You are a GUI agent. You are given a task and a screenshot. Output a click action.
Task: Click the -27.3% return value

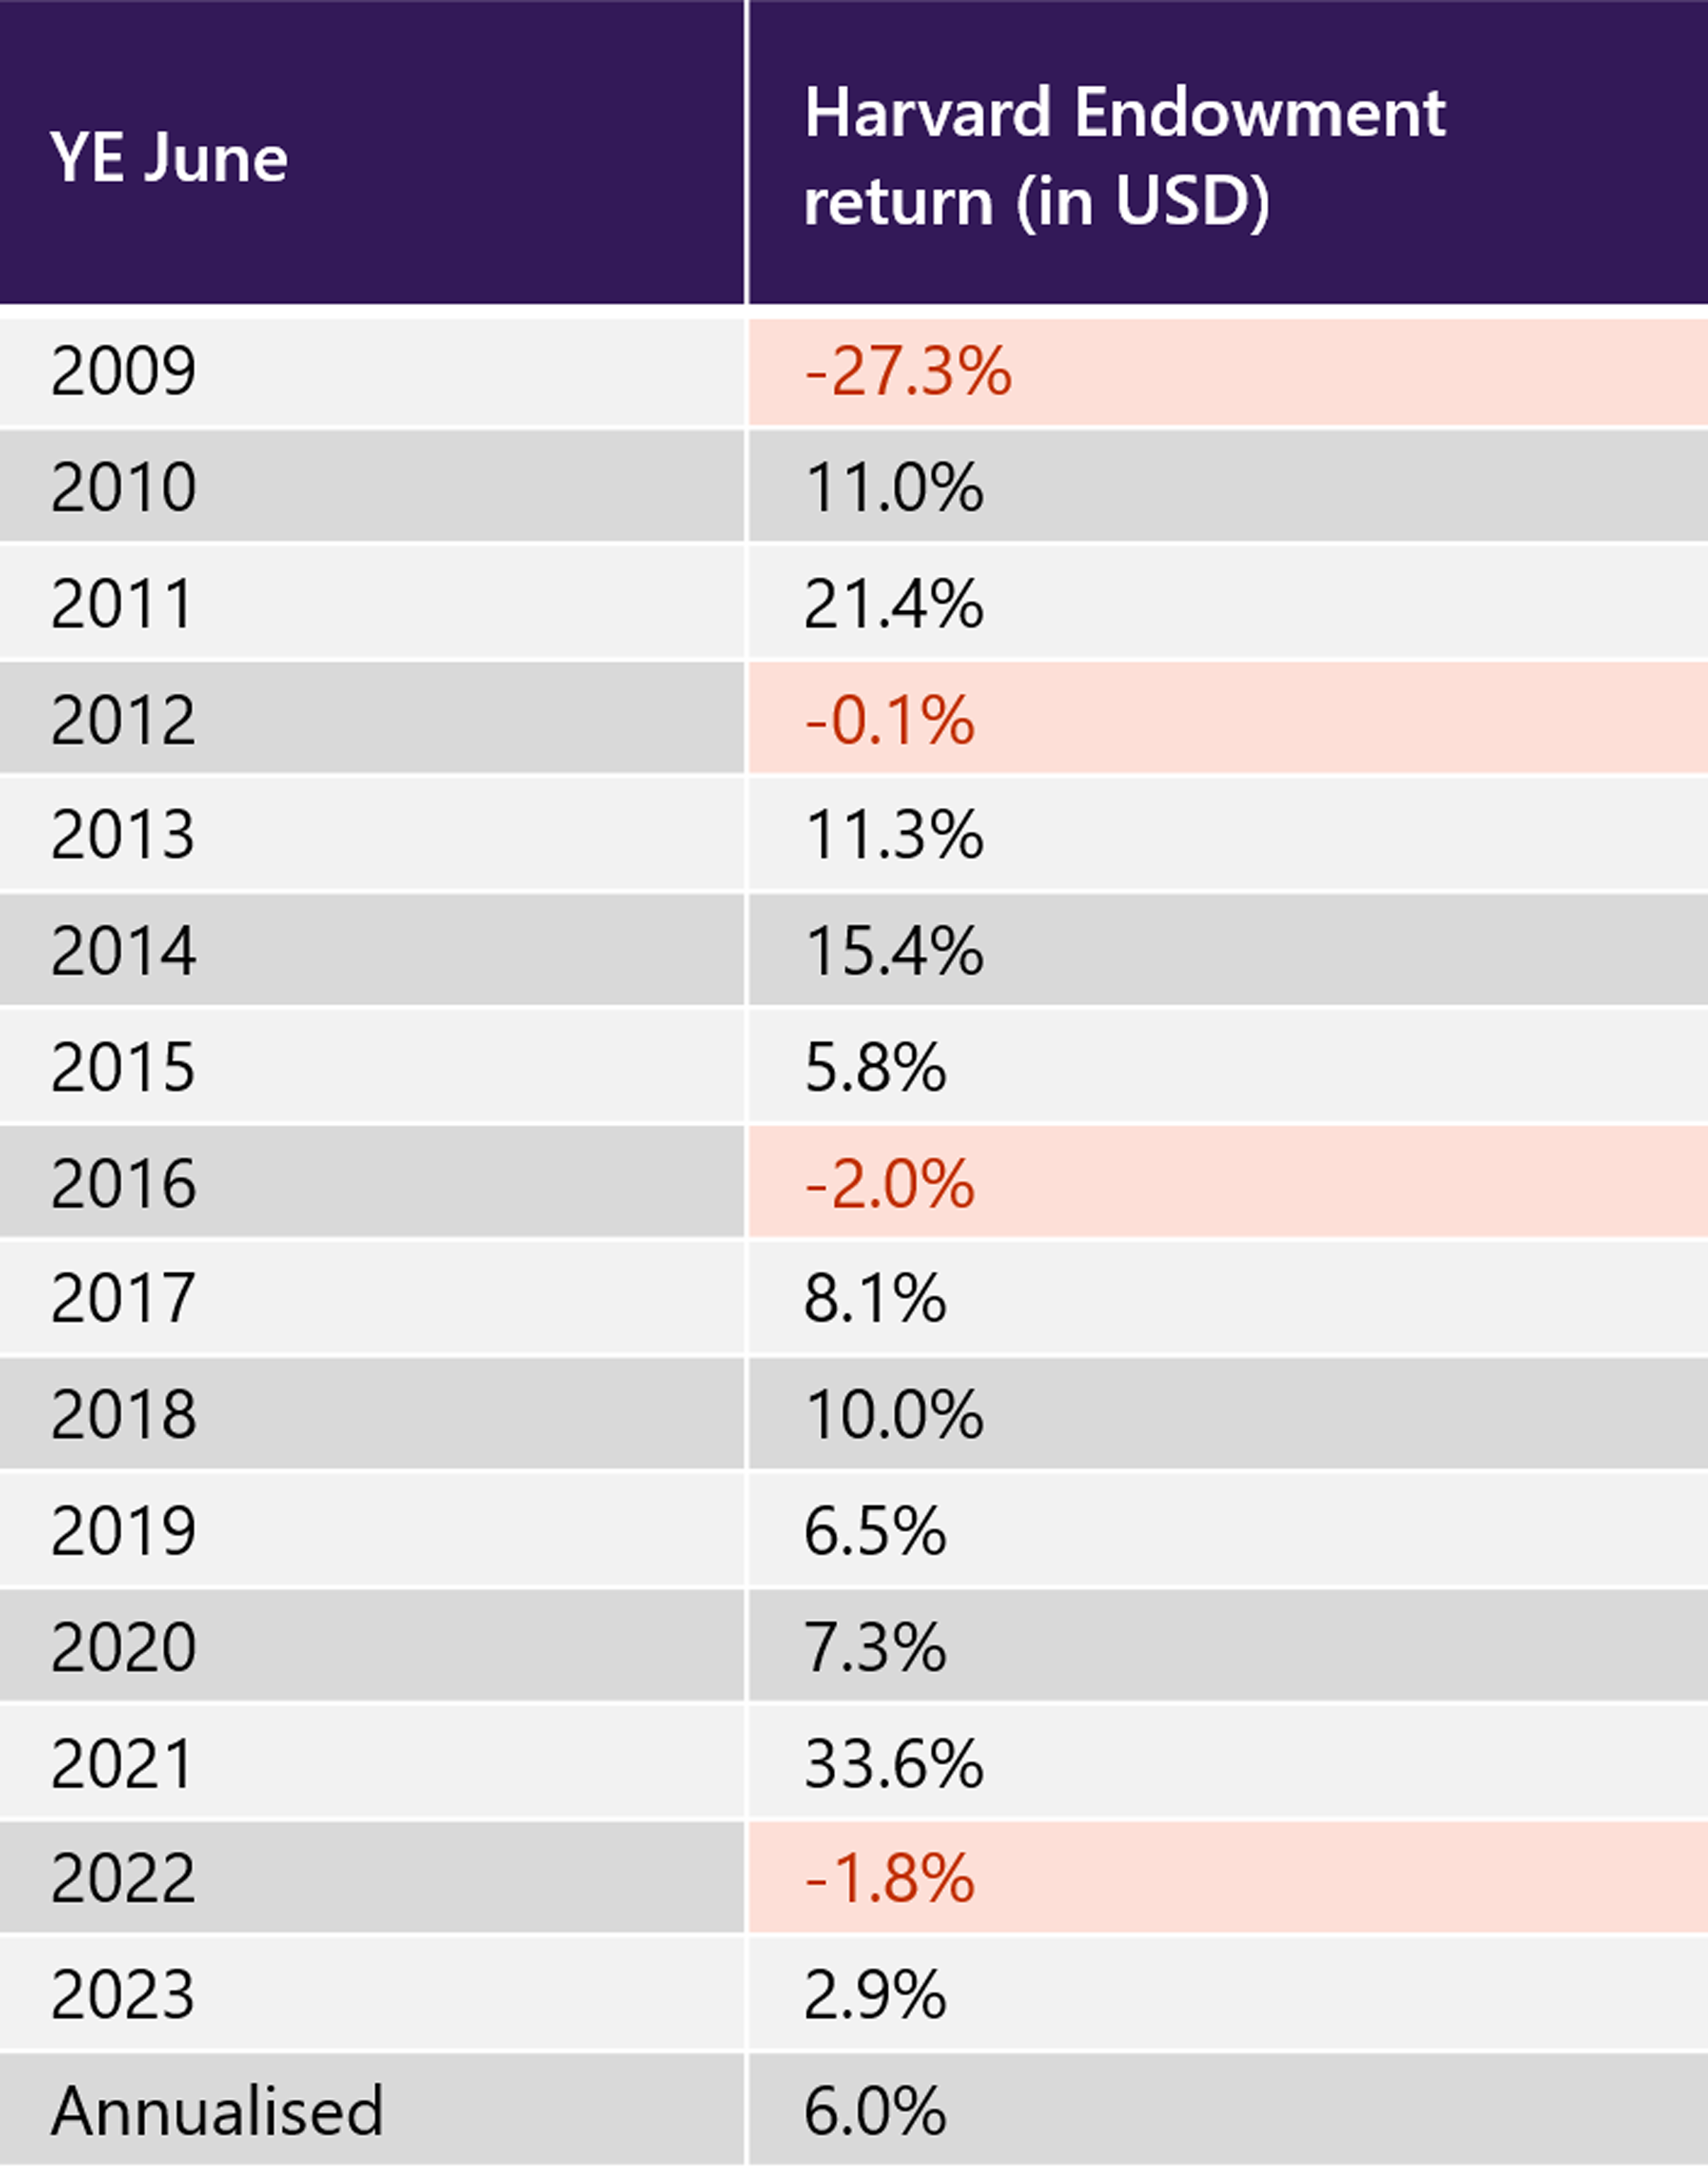point(908,371)
